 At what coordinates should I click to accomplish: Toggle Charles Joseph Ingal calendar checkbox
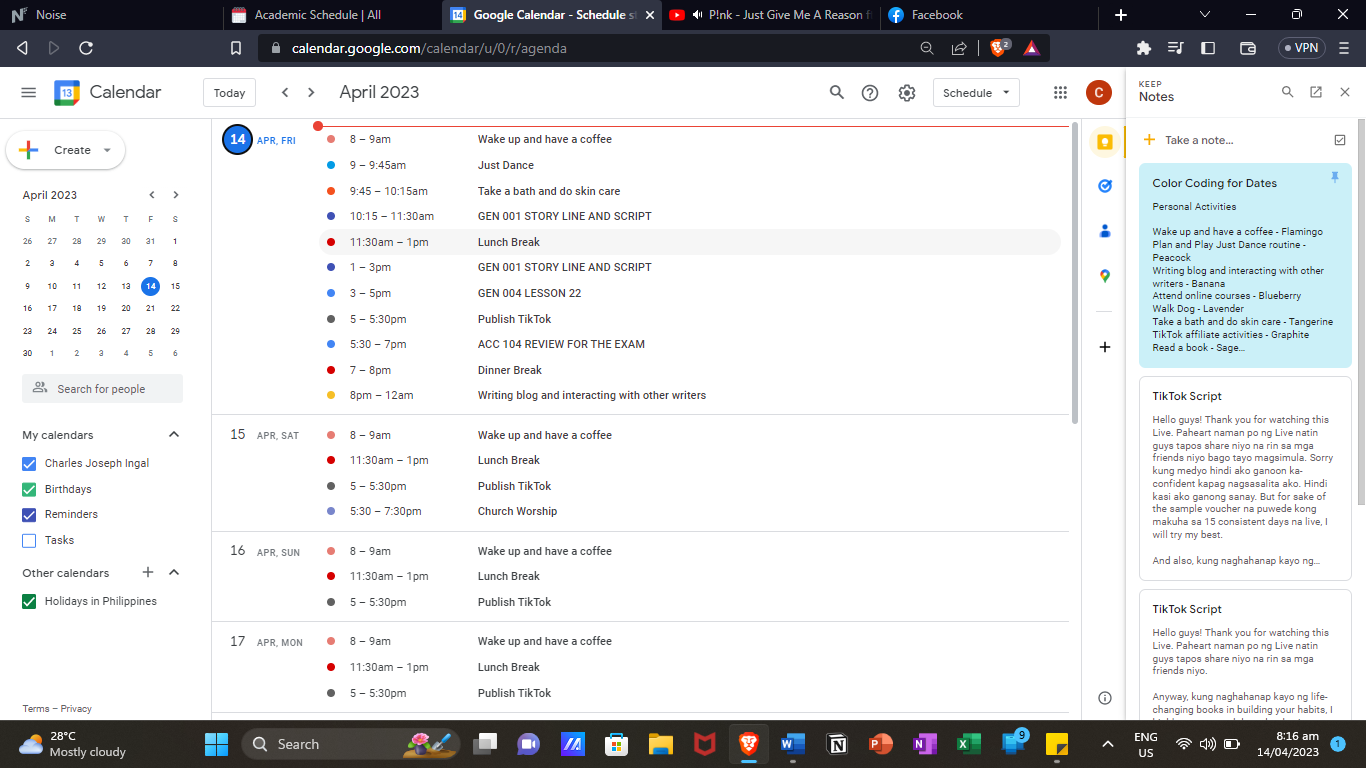29,464
